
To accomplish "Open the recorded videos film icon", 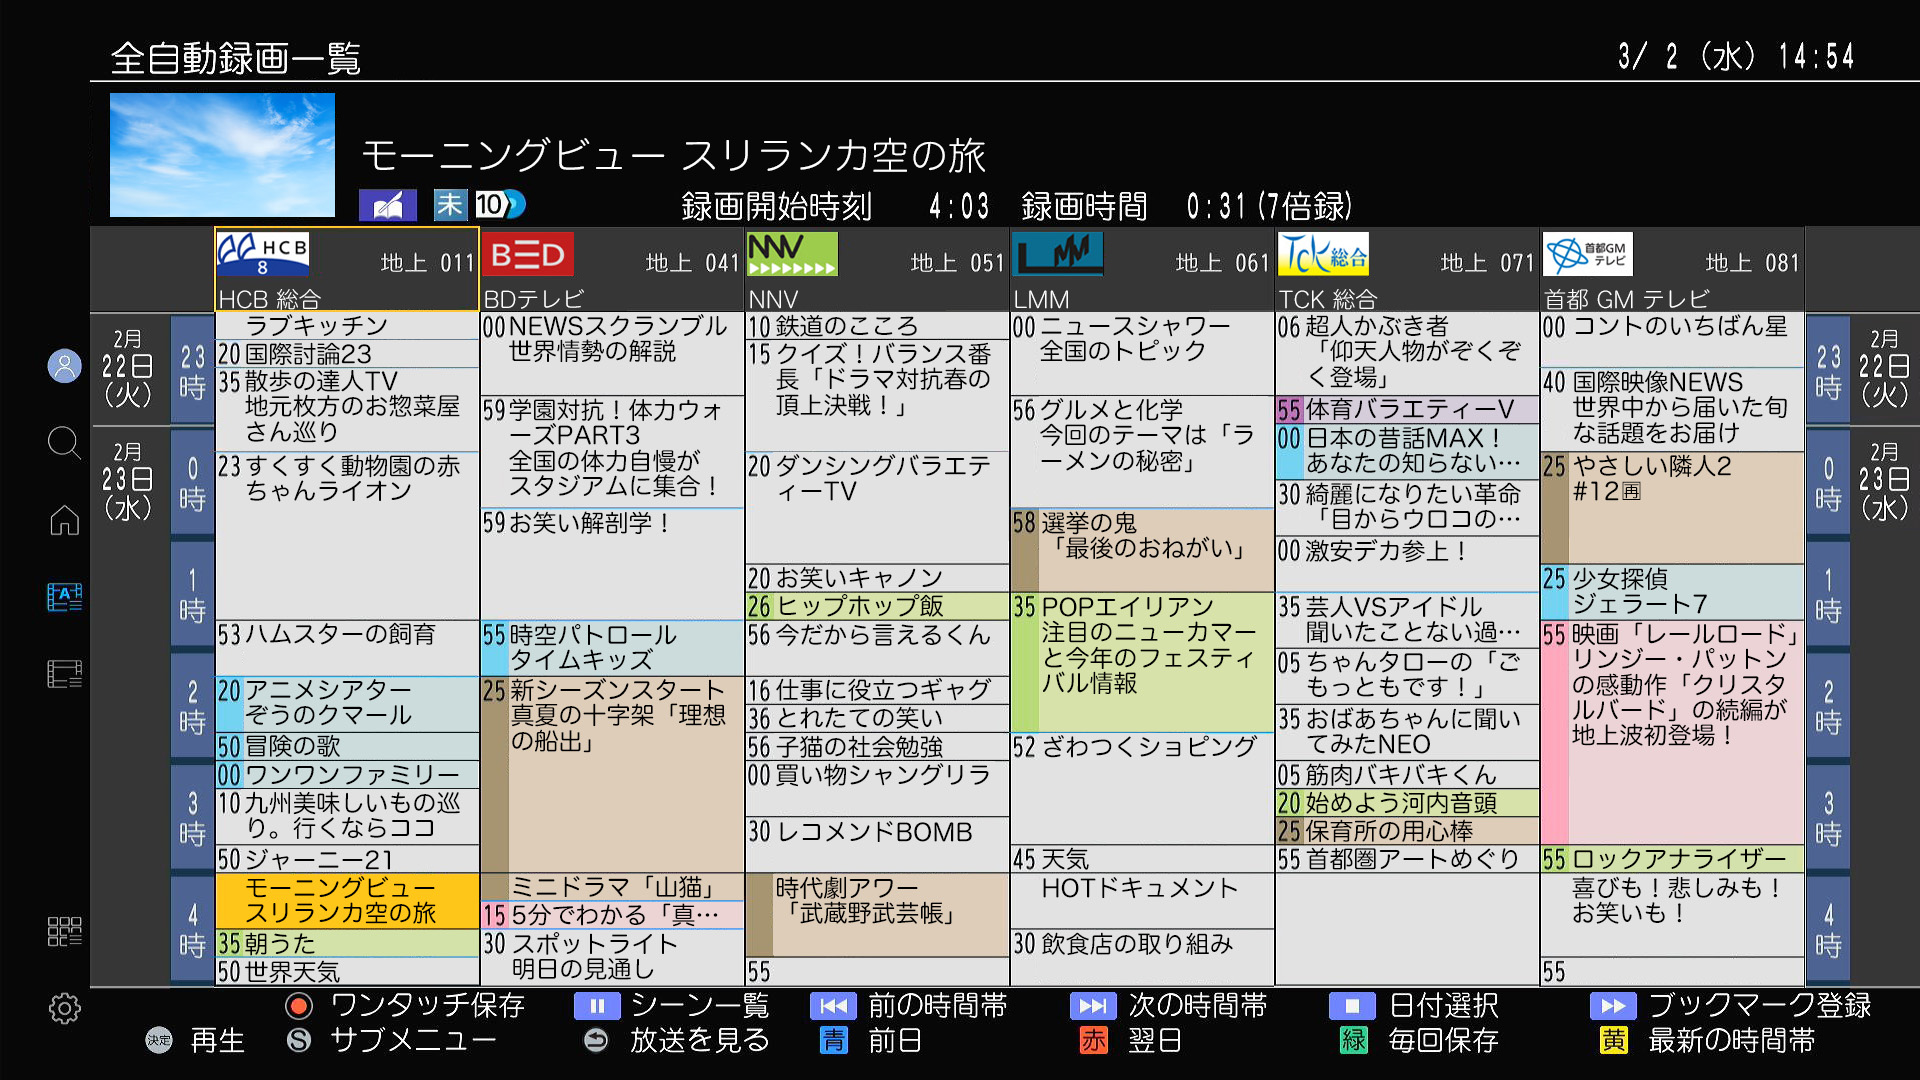I will coord(64,674).
